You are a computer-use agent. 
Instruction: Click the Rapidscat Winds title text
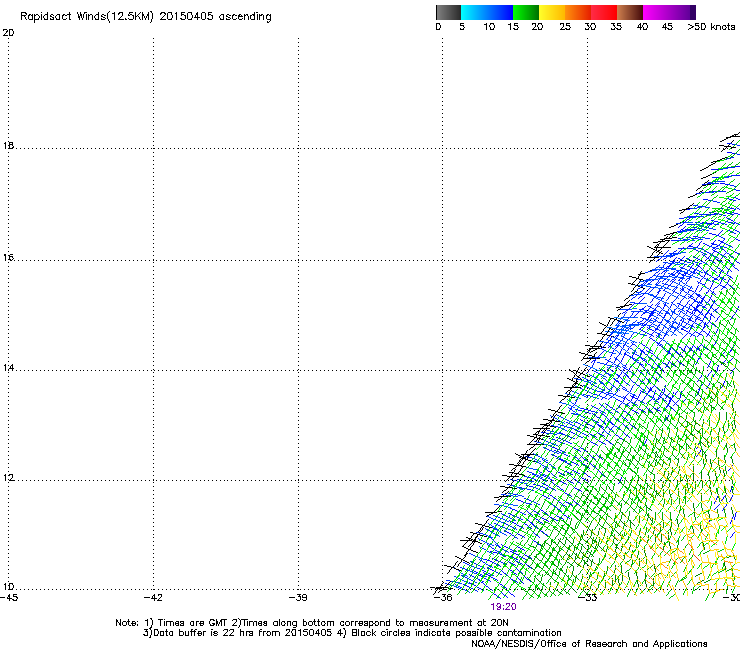146,17
